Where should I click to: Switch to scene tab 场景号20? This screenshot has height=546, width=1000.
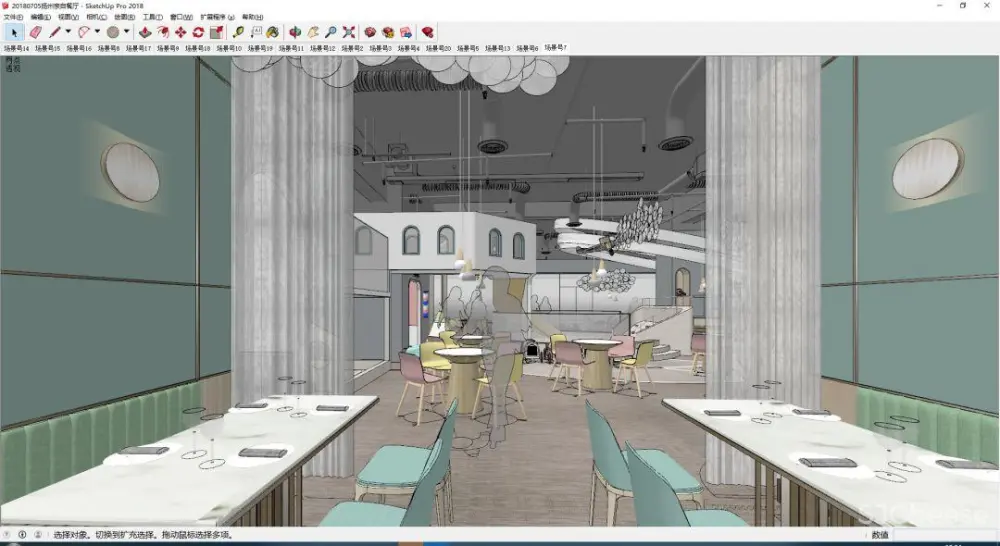(x=438, y=48)
